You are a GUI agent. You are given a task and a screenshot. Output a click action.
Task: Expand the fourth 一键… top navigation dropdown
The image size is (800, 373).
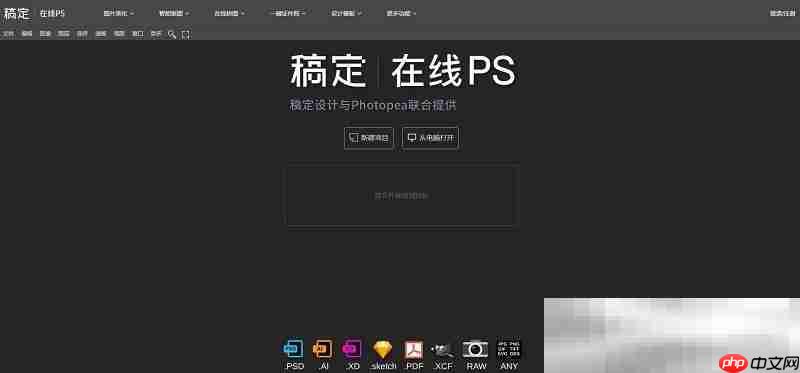click(288, 14)
